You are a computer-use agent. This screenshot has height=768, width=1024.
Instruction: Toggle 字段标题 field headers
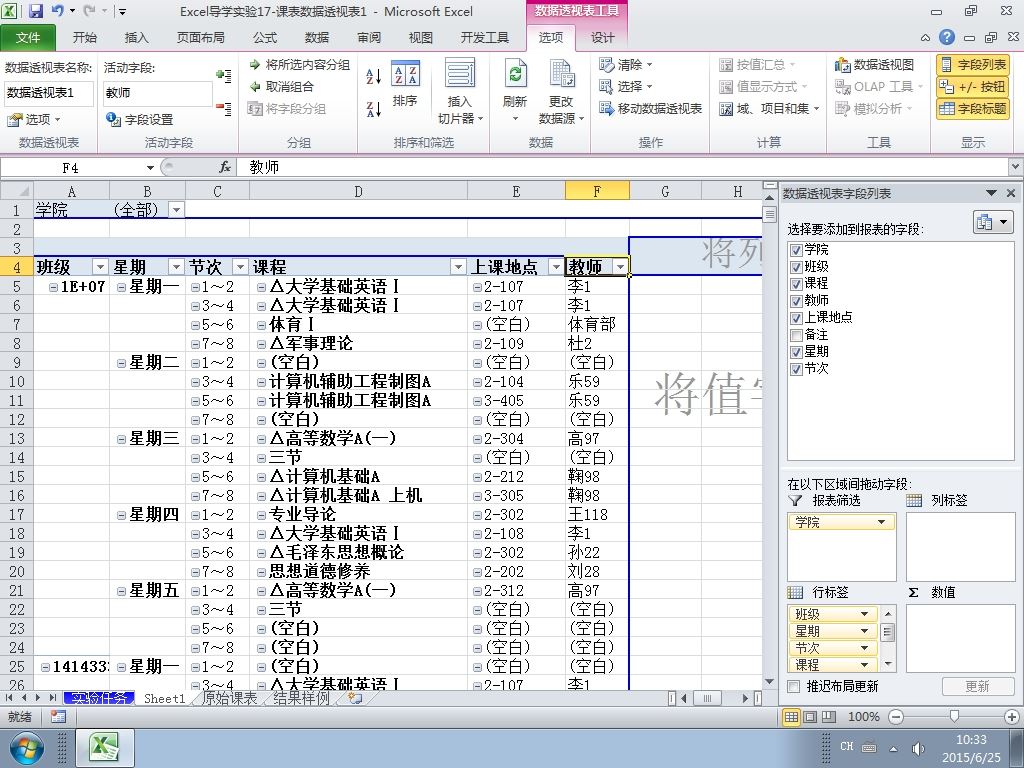tap(973, 108)
